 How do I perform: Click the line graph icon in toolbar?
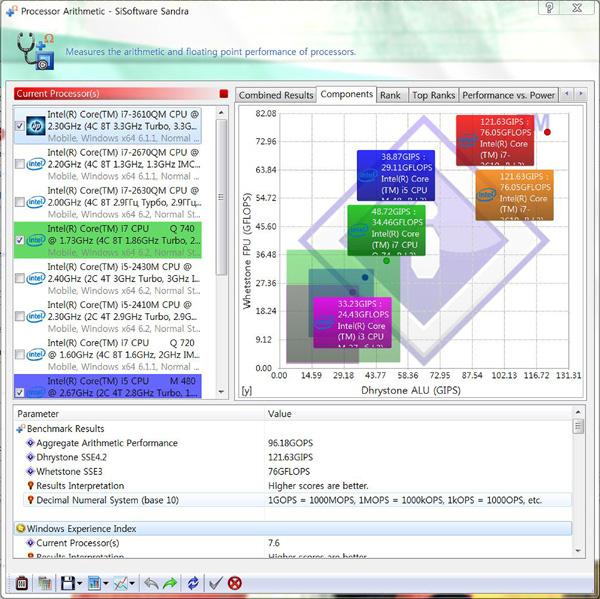tap(121, 583)
